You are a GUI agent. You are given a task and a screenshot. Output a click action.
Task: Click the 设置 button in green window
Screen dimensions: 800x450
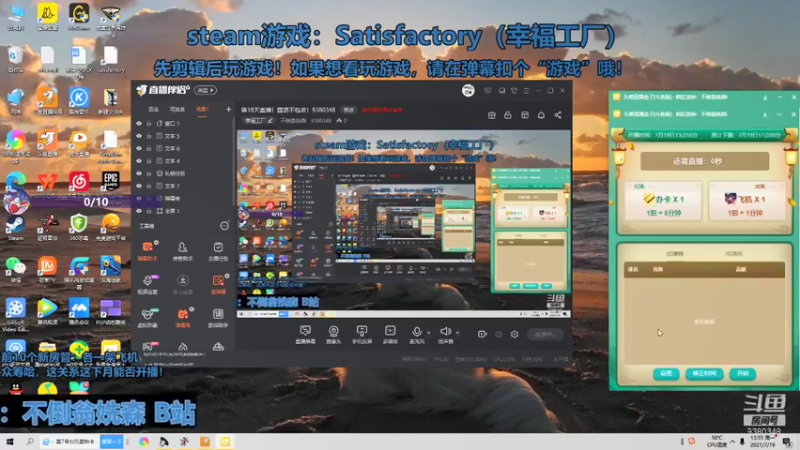tap(665, 373)
